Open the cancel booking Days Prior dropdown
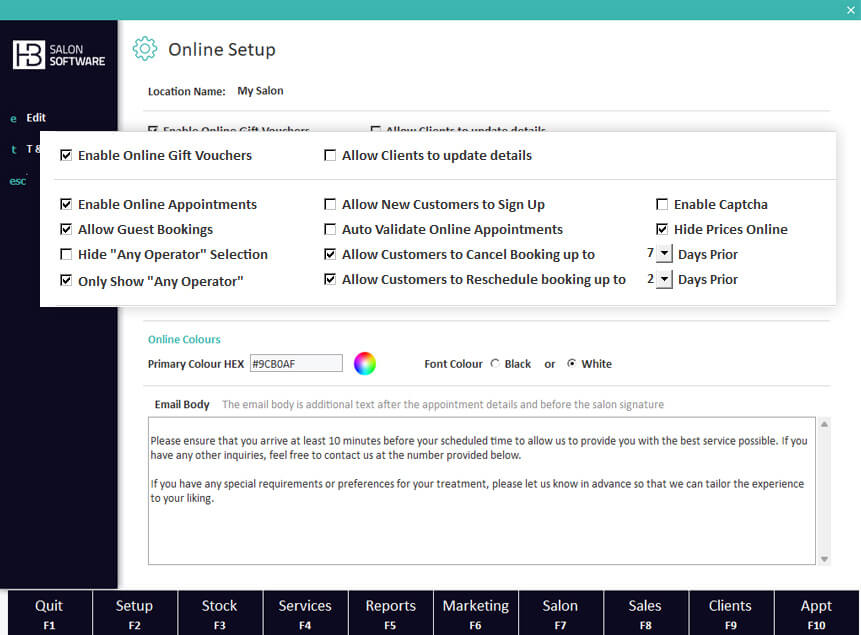The height and width of the screenshot is (635, 861). coord(664,255)
